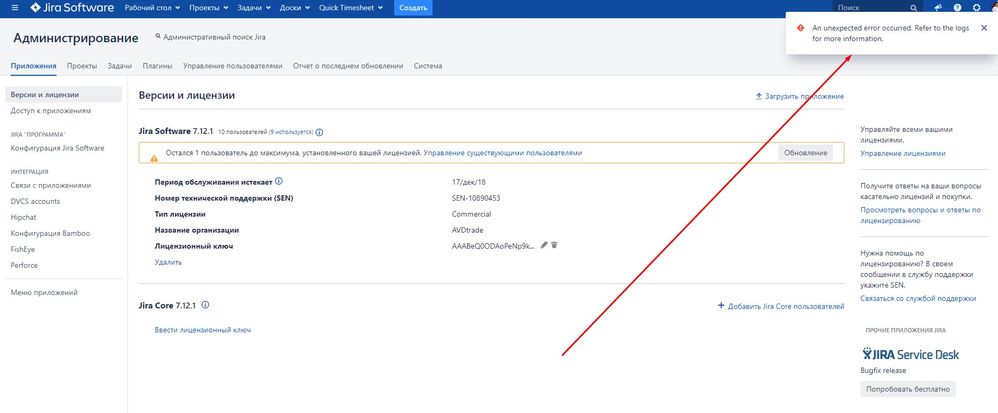
Task: Click the Попробовать бесплатно button
Action: pos(908,389)
